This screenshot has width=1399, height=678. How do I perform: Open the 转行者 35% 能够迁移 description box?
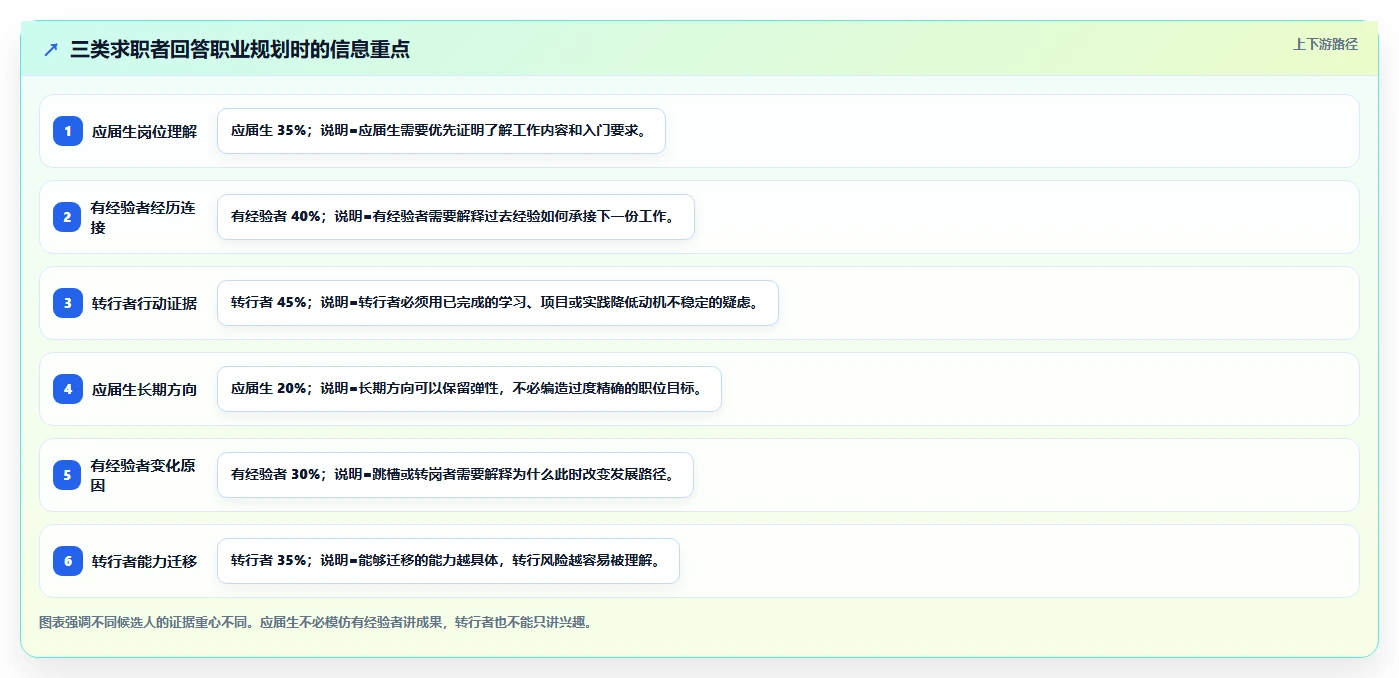pos(448,561)
